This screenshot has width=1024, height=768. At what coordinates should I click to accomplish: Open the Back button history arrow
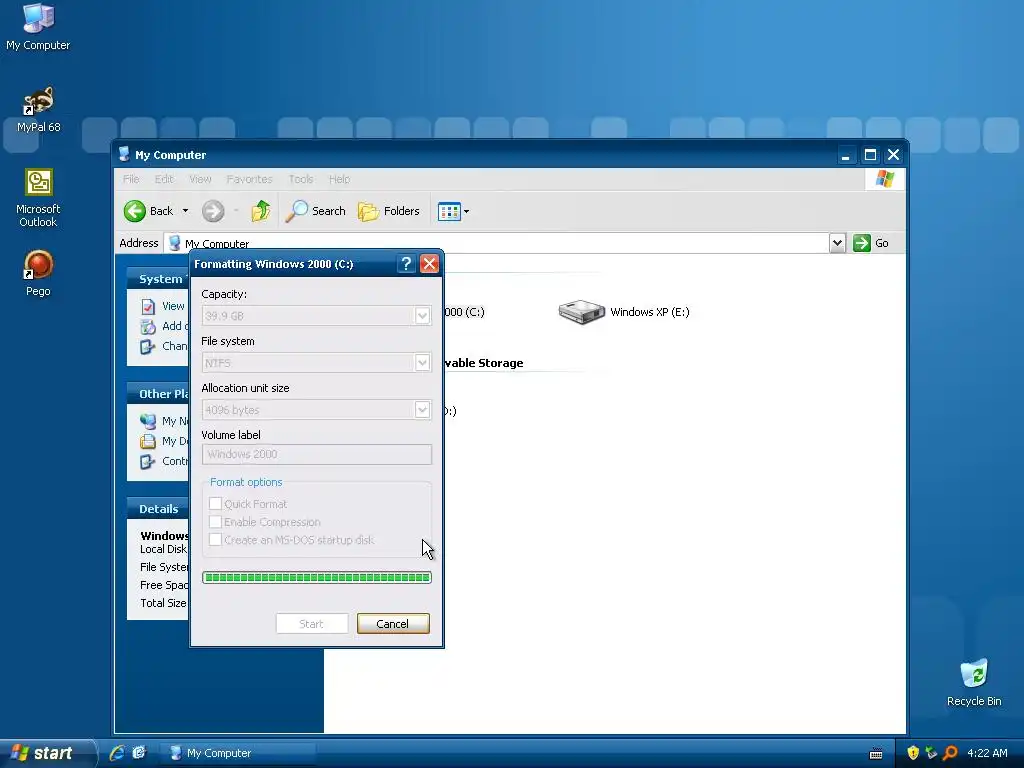click(185, 211)
